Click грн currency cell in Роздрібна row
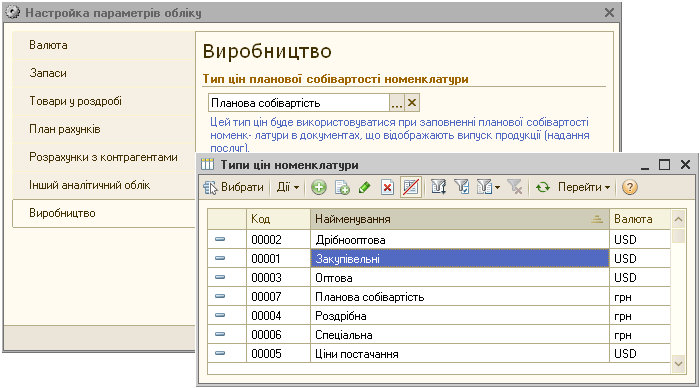 coord(640,316)
